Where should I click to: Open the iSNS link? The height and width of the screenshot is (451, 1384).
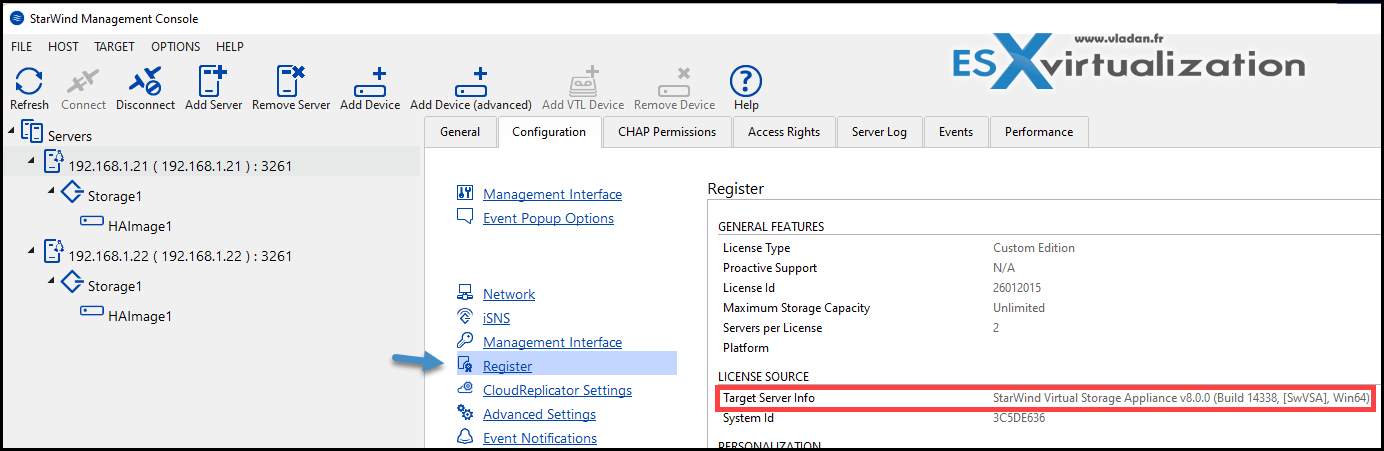pyautogui.click(x=496, y=318)
